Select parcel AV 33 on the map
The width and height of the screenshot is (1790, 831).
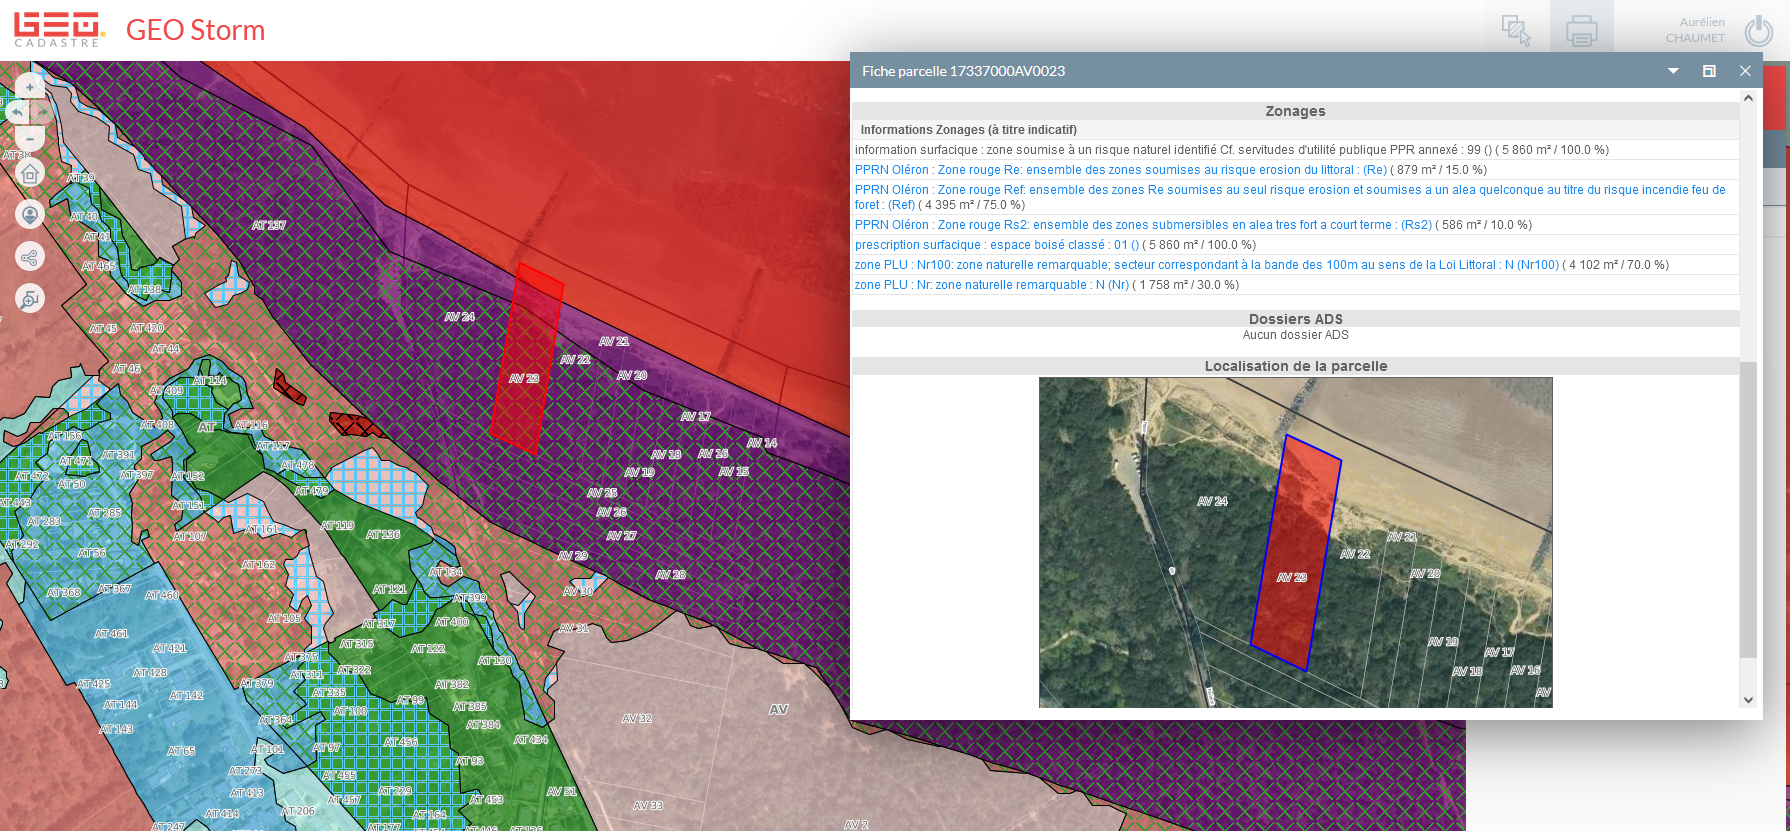(648, 805)
